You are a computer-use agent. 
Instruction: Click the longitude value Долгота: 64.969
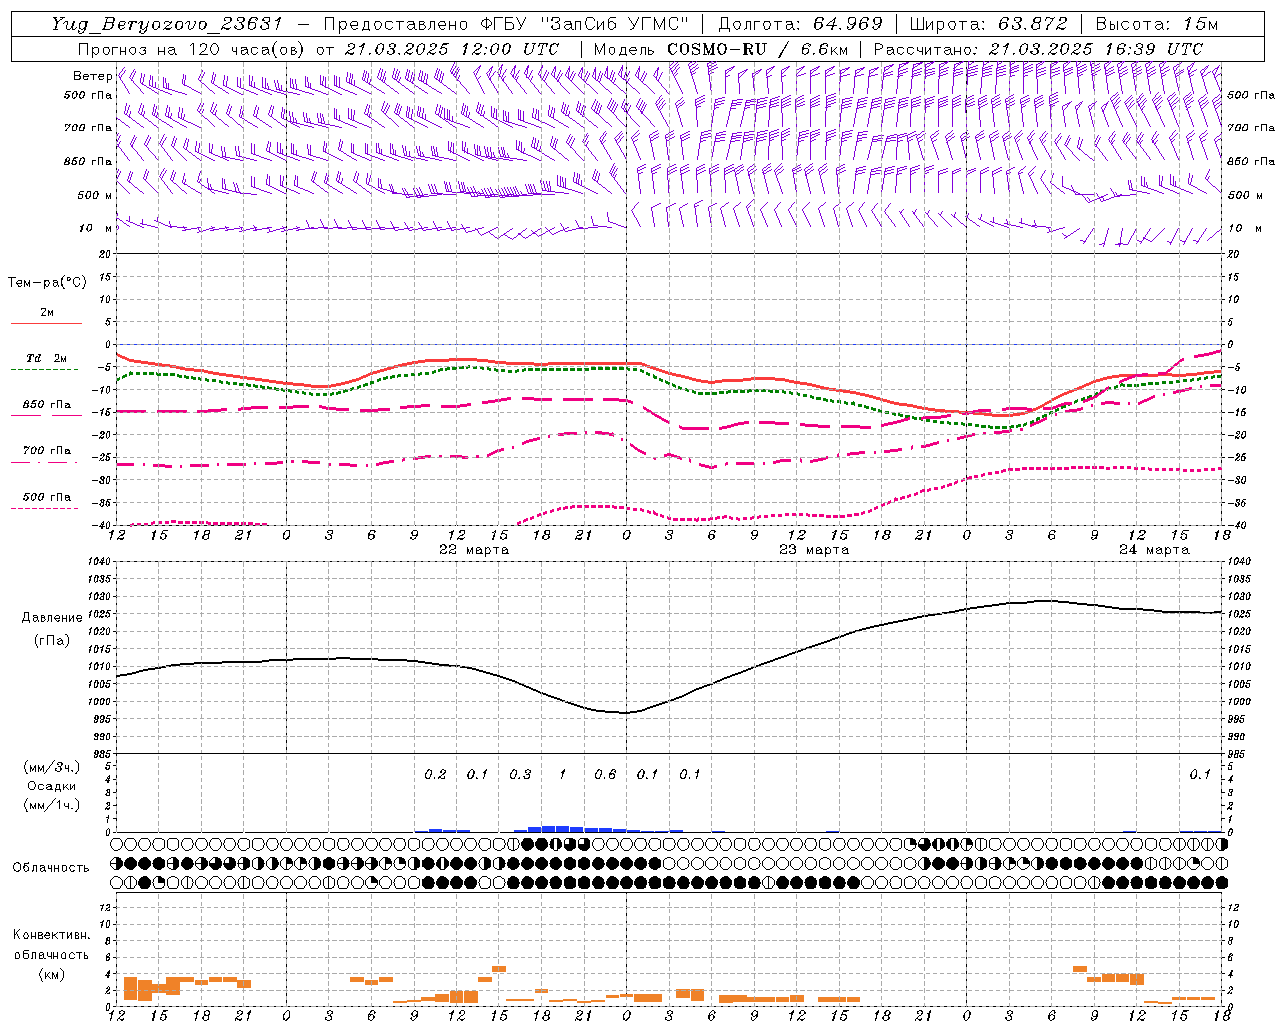[801, 23]
